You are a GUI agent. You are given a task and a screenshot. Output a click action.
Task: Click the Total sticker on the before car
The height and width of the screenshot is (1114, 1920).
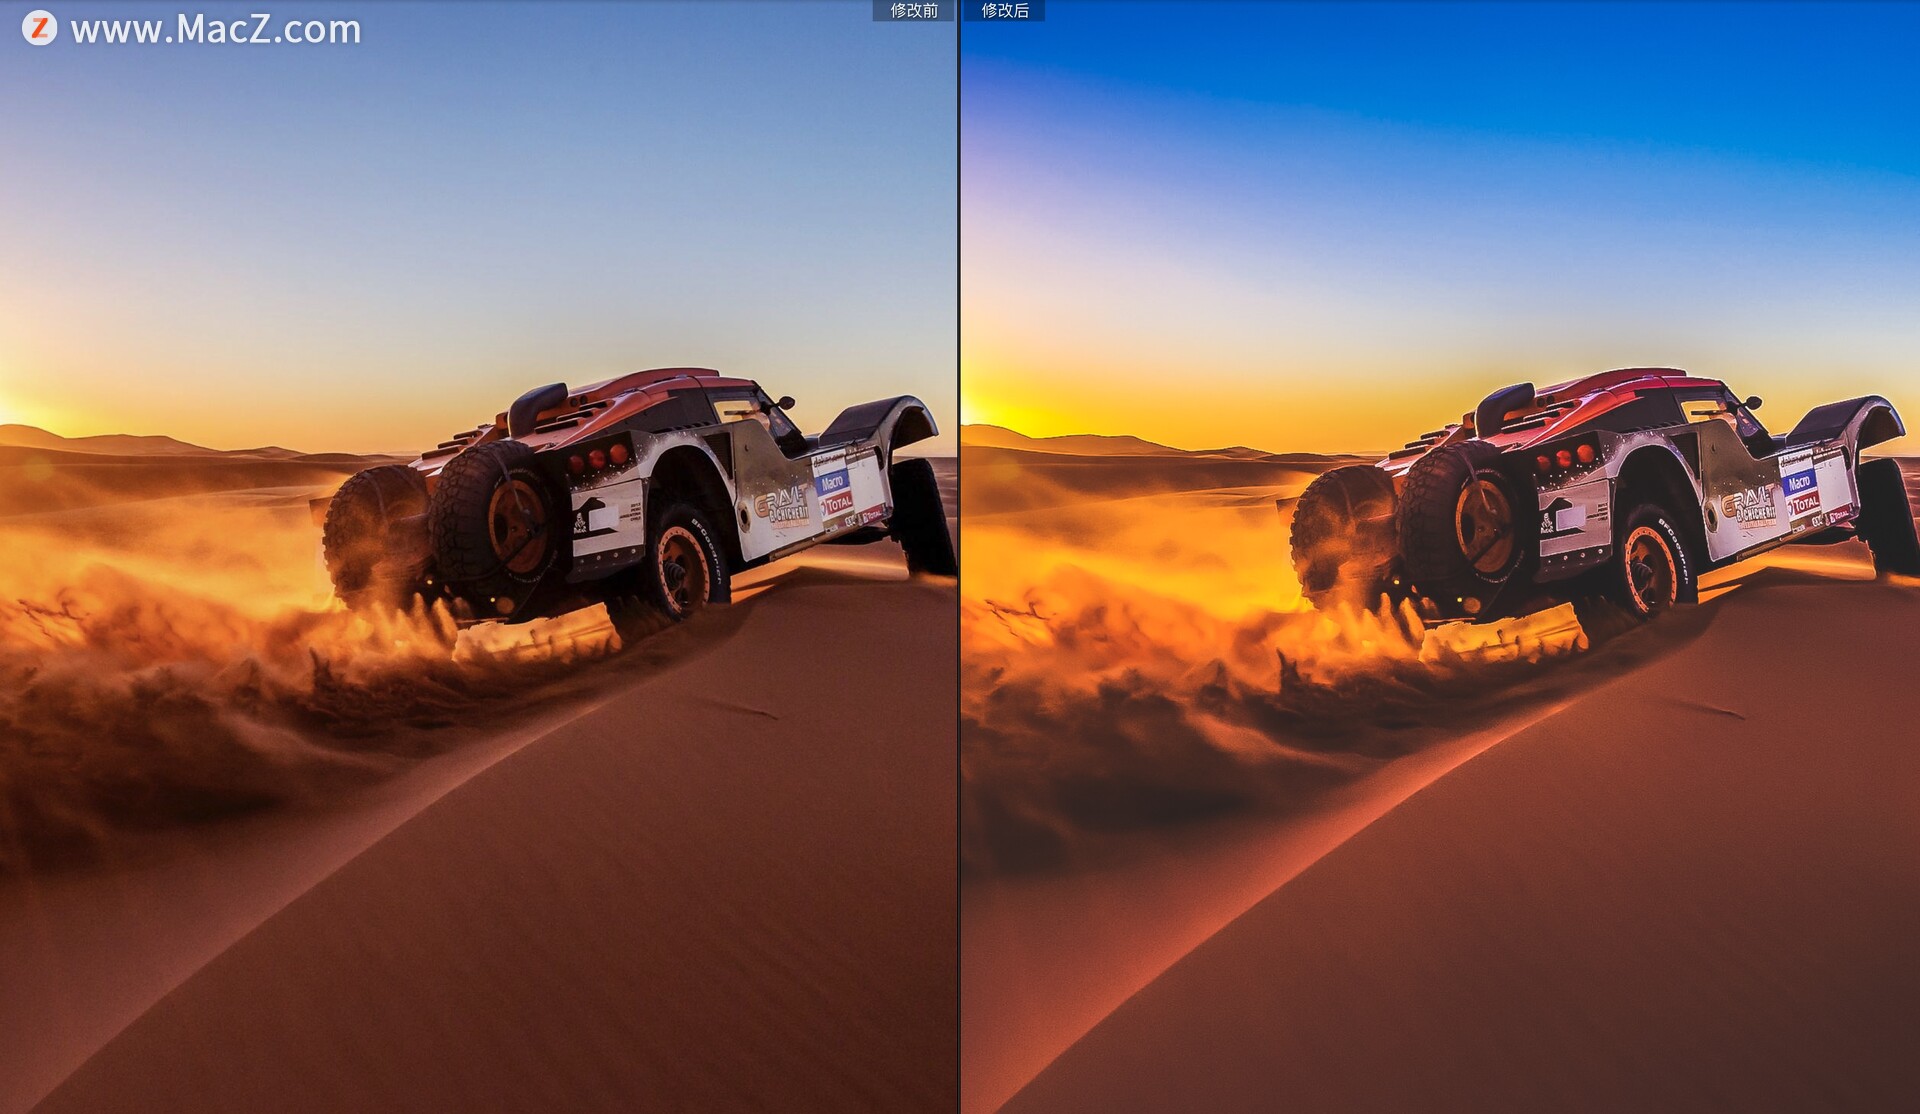click(836, 503)
